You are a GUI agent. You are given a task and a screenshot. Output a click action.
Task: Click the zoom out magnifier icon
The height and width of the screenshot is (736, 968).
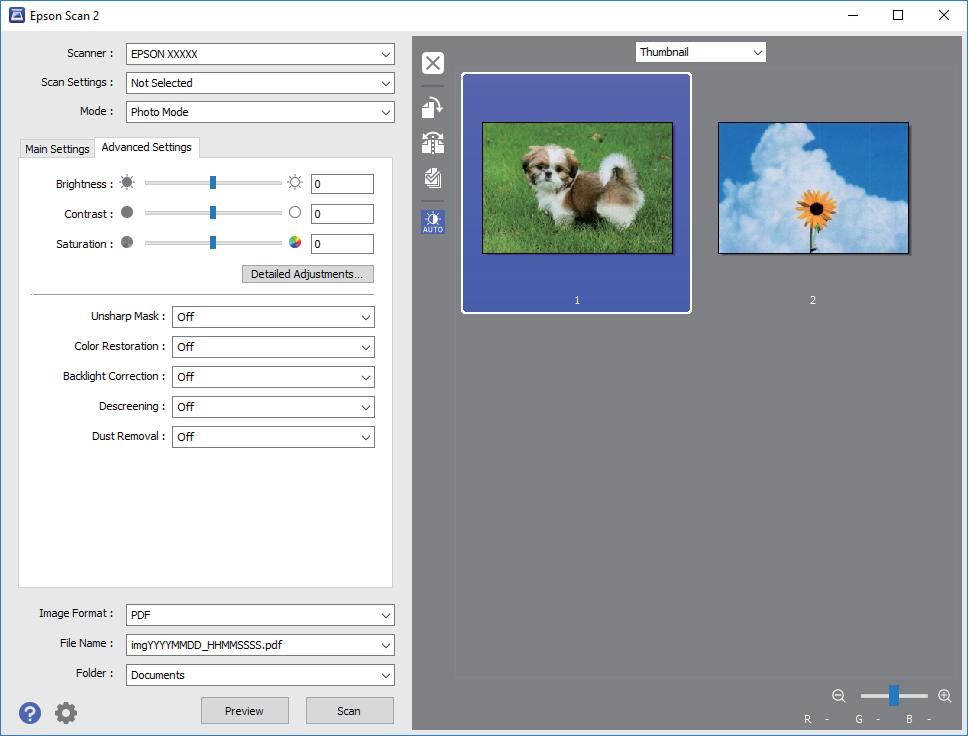838,696
